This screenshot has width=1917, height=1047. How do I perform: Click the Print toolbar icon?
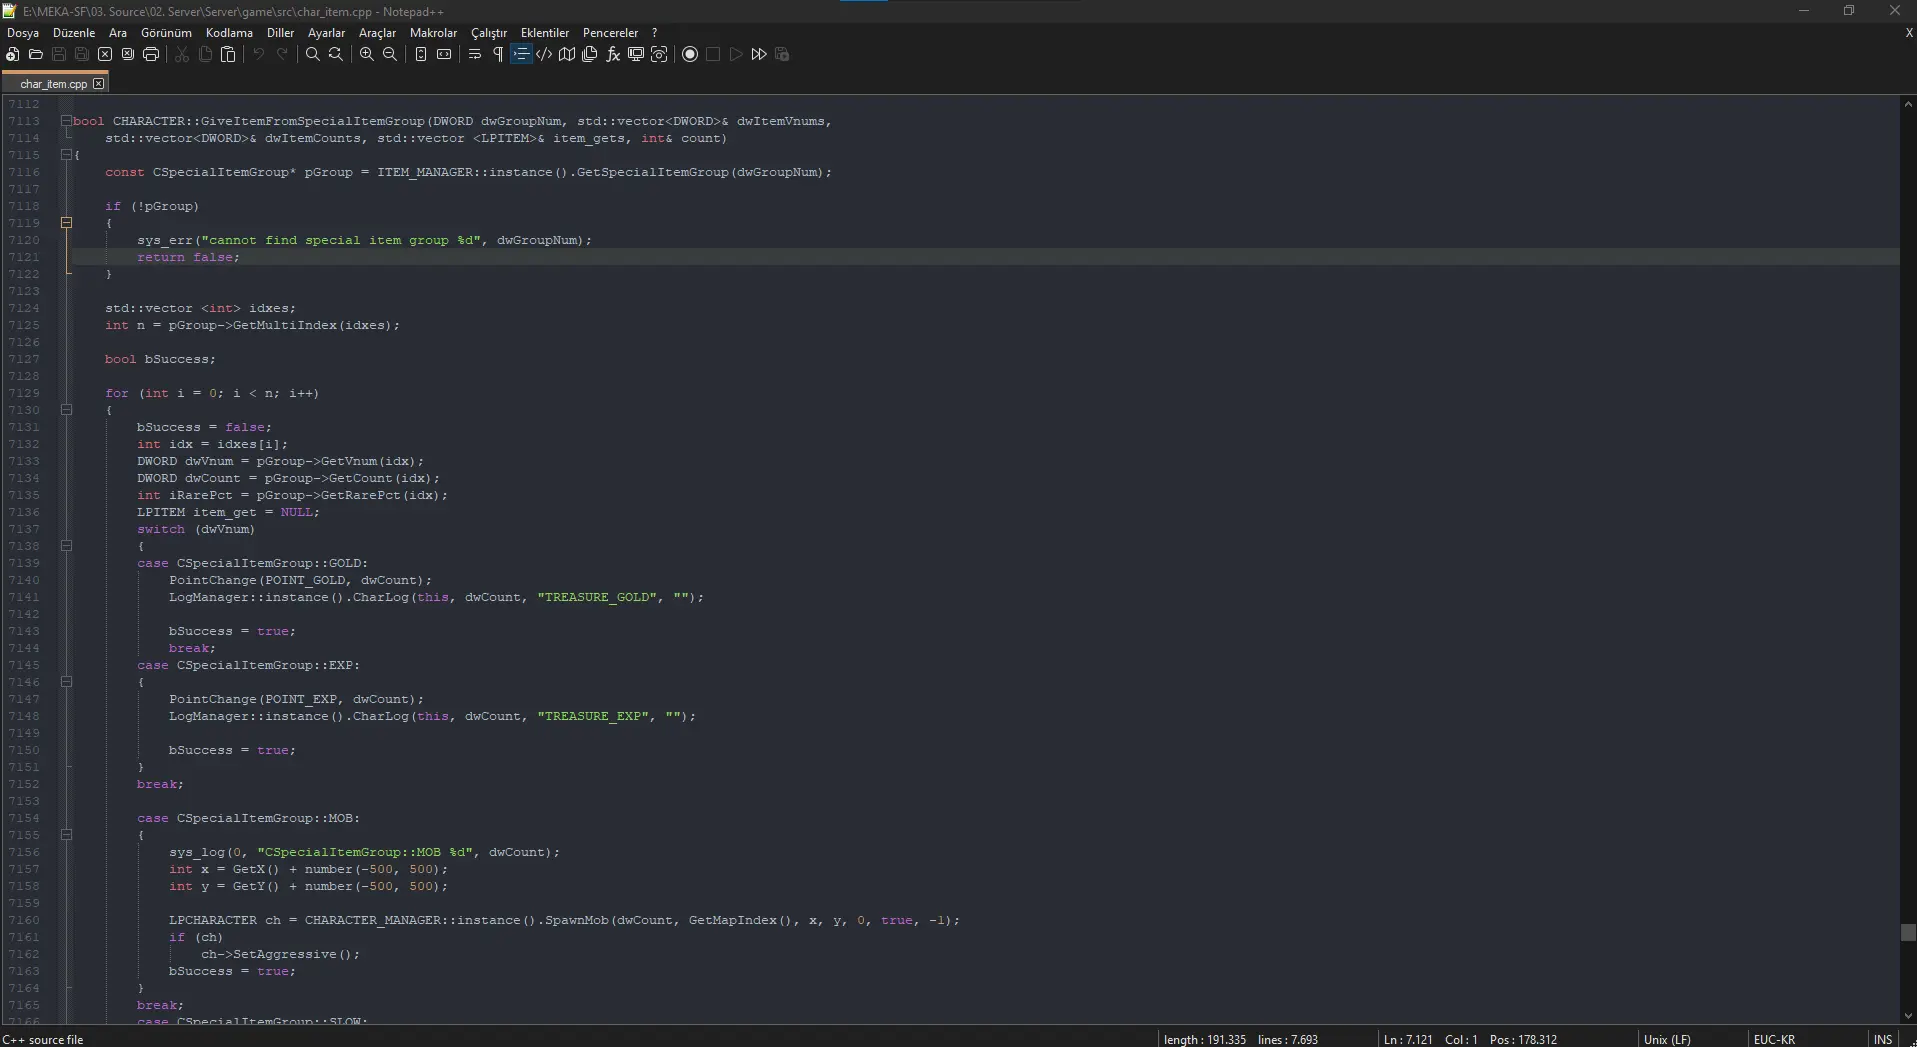click(x=151, y=54)
